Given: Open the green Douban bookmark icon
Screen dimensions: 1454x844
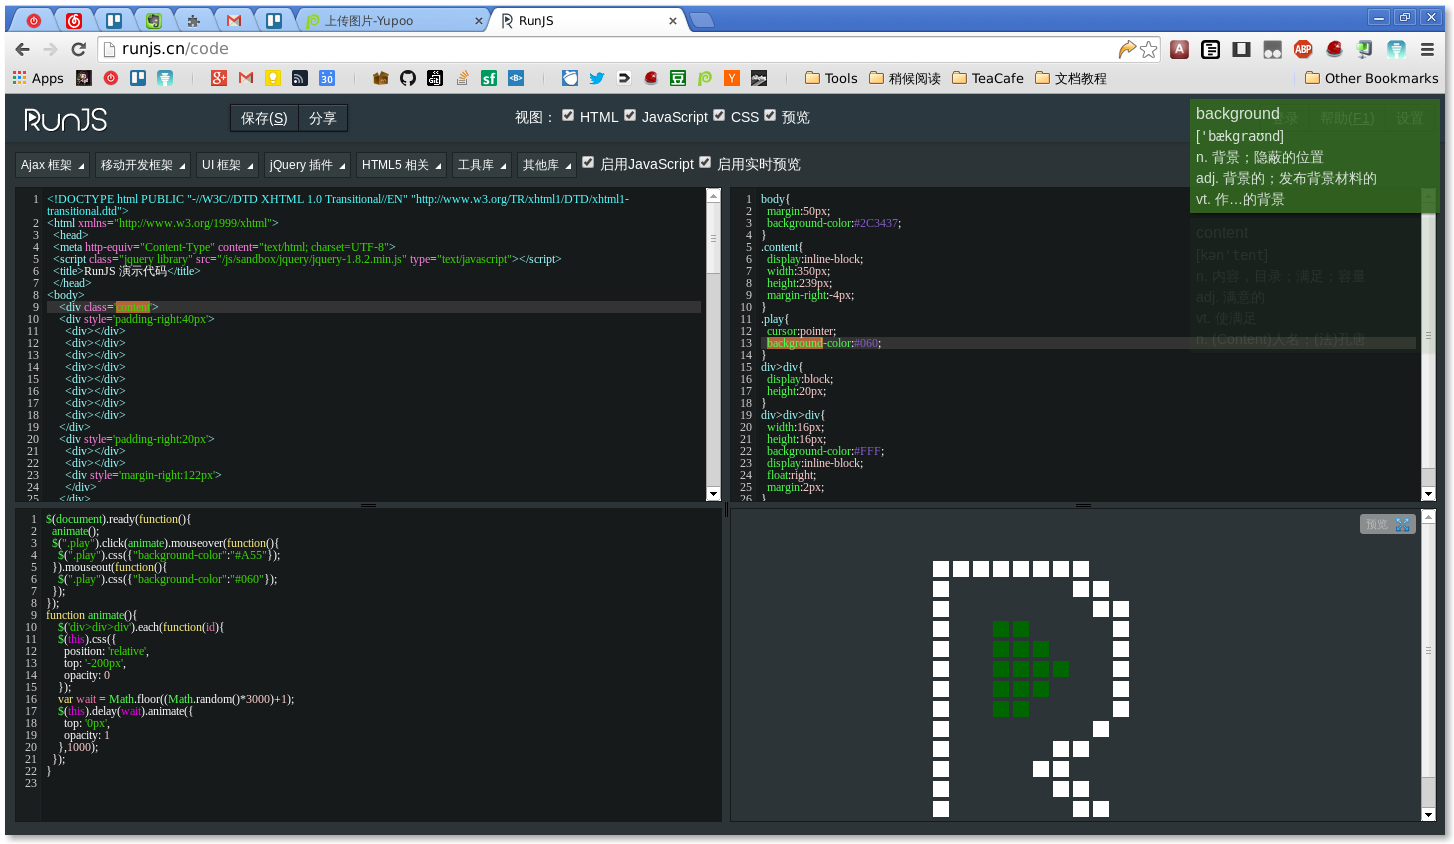Looking at the screenshot, I should 678,78.
